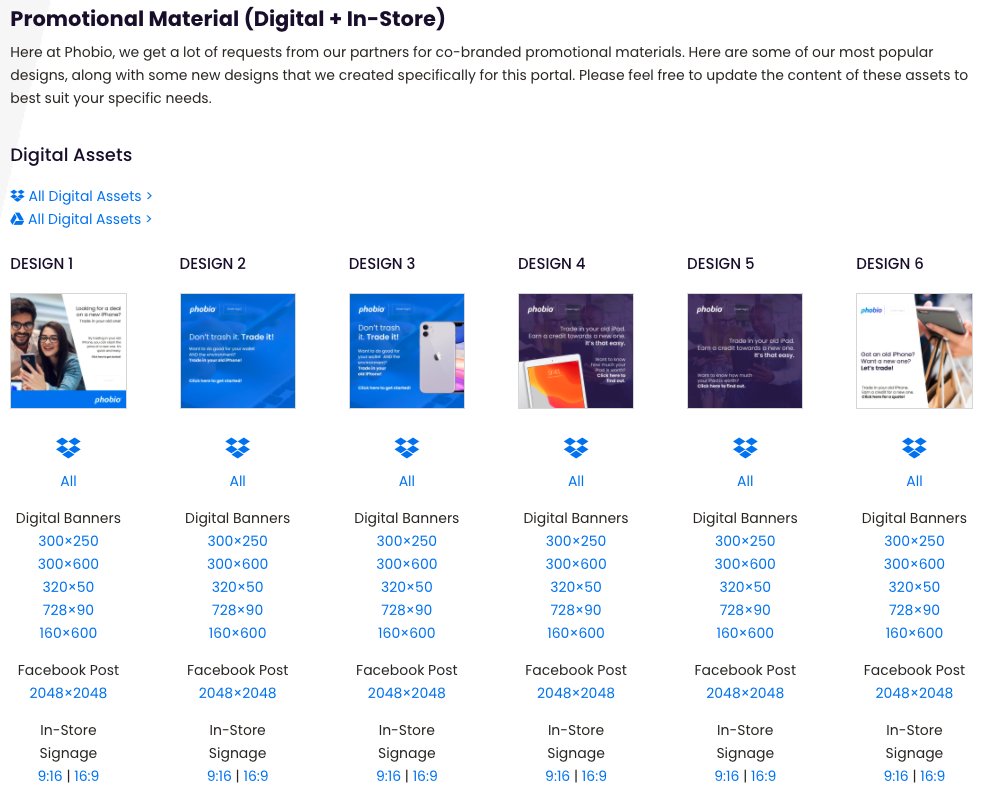Viewport: 991px width, 808px height.
Task: Open Design 6 In-Store Signage 16:9
Action: pyautogui.click(x=932, y=776)
